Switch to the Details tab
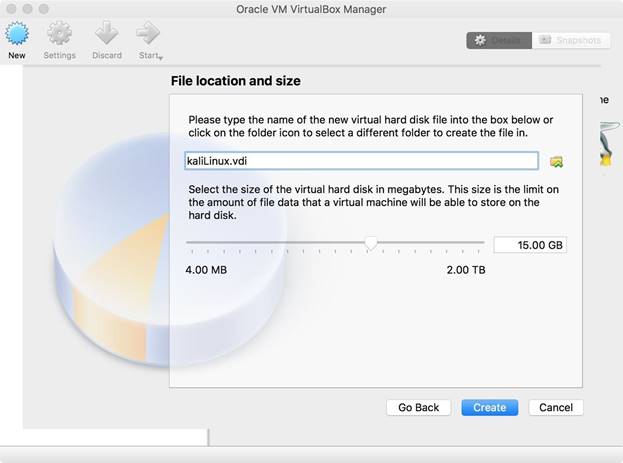 (x=497, y=40)
